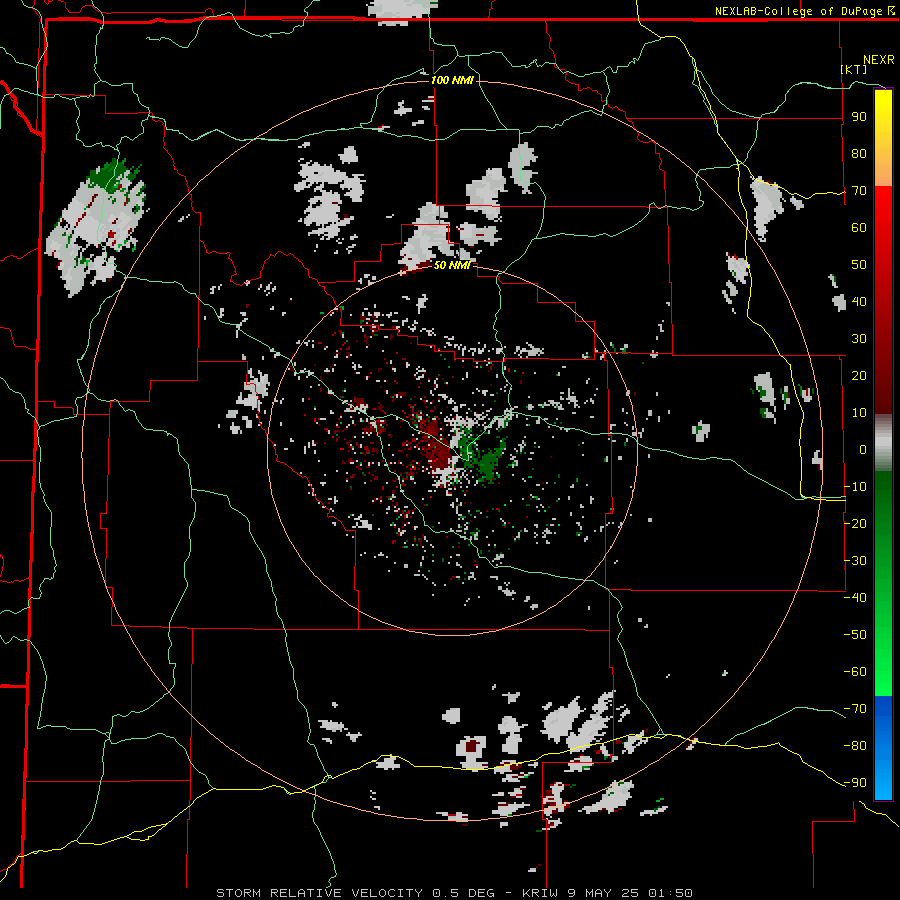
Task: Click the -60 value on velocity scale
Action: pos(855,672)
